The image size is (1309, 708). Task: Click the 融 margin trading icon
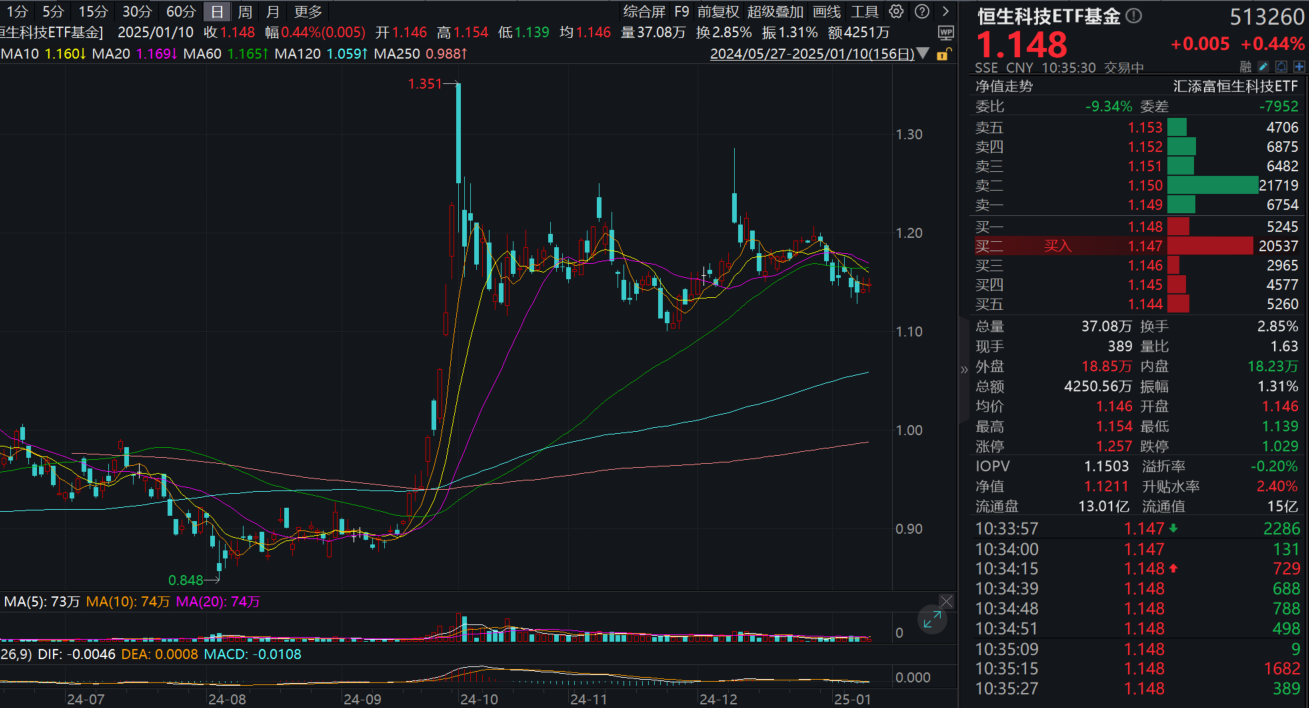(1245, 66)
